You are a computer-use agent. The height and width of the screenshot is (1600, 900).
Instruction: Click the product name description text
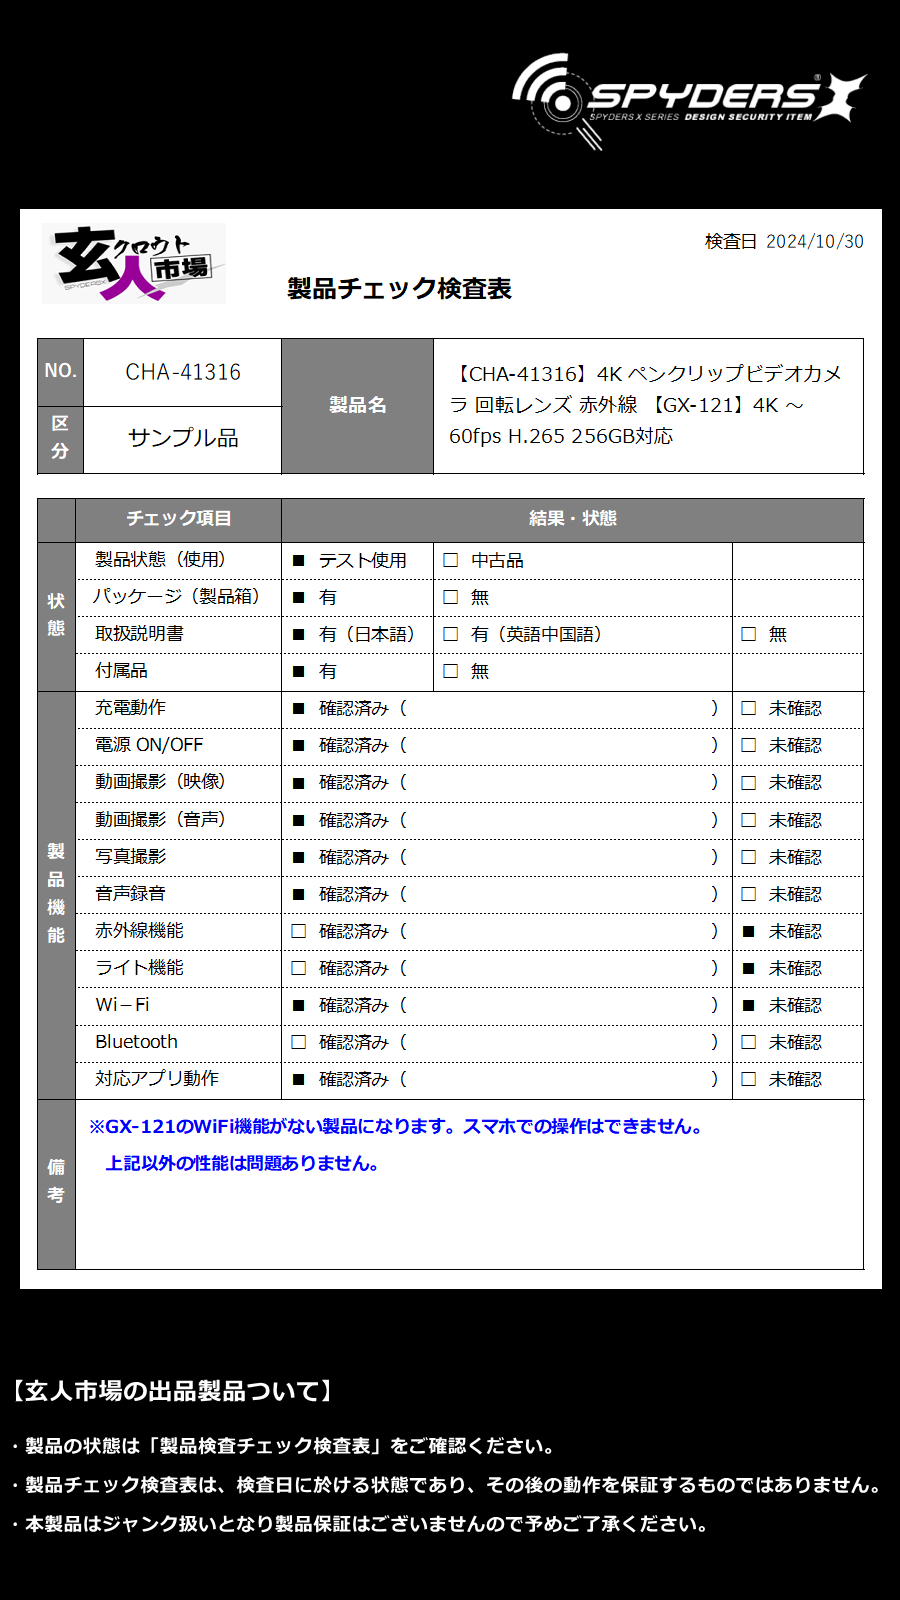tap(645, 405)
